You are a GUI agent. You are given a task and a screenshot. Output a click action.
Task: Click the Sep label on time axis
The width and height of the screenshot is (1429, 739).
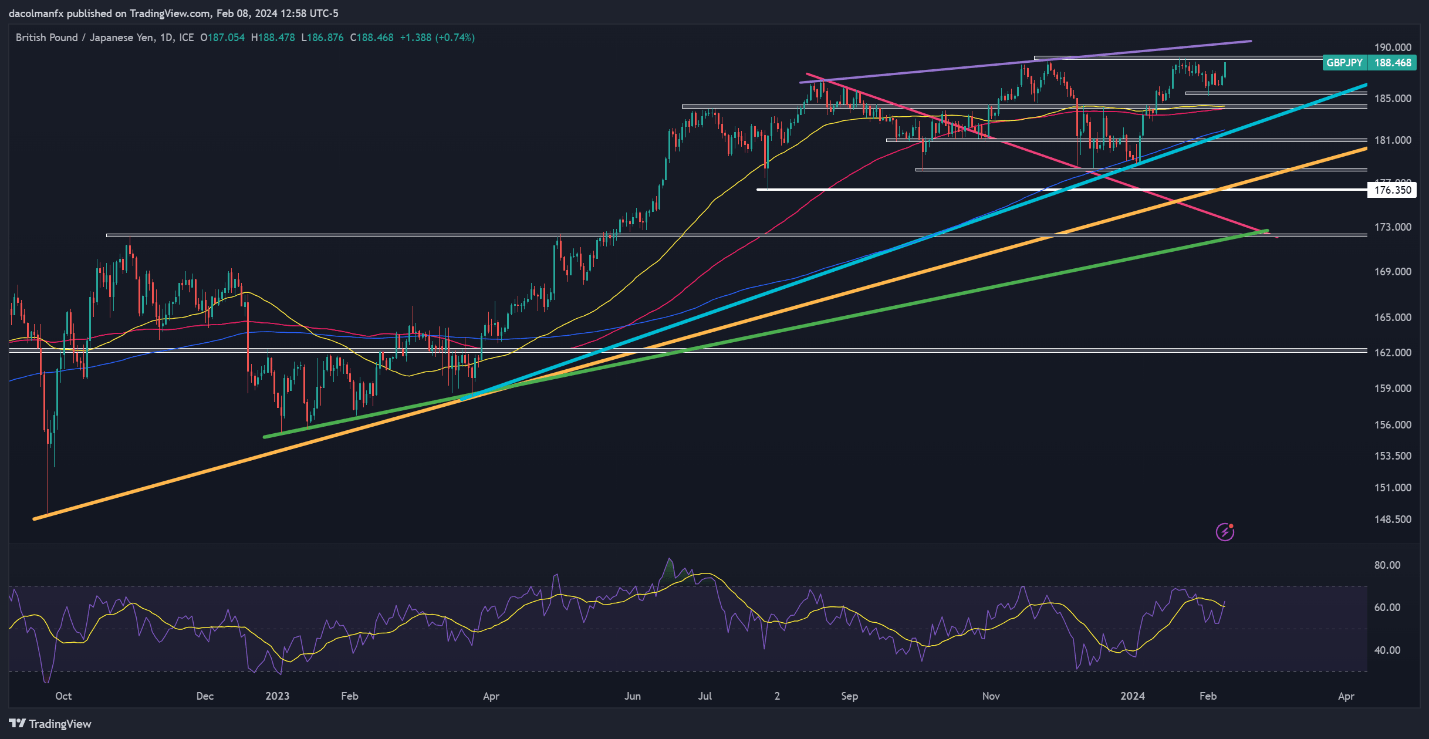[849, 694]
